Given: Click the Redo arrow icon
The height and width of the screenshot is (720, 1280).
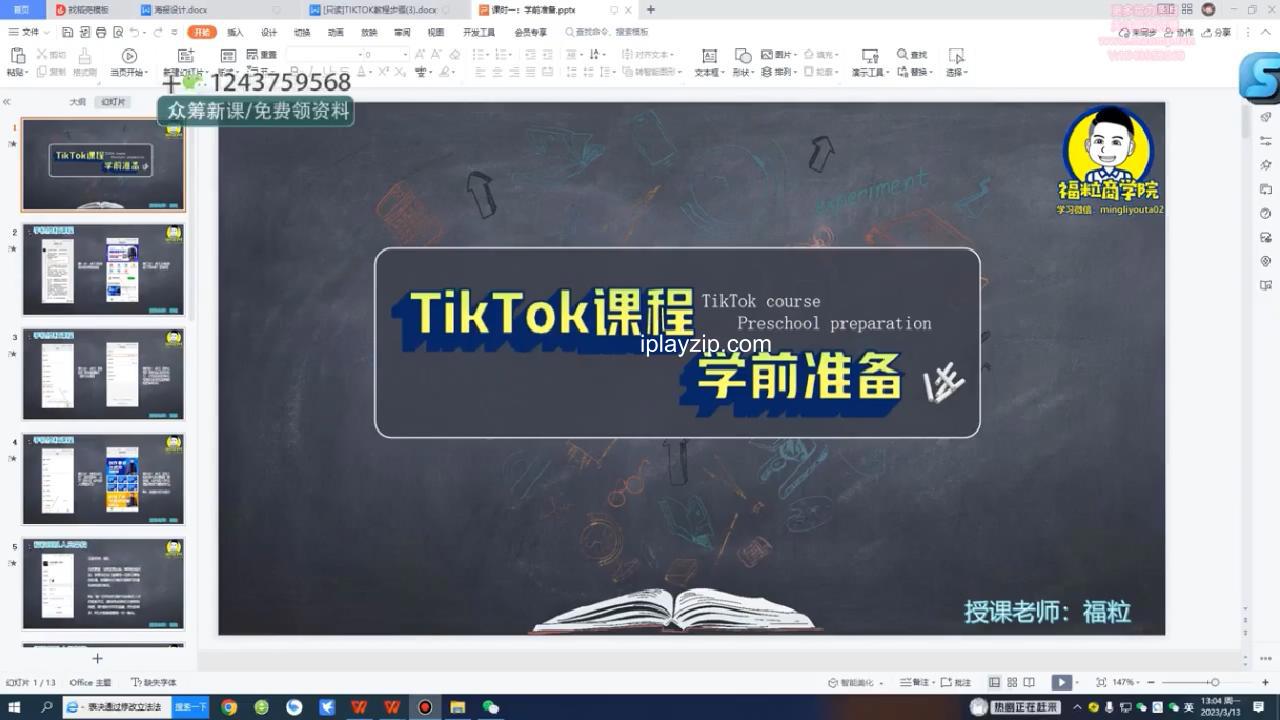Looking at the screenshot, I should (x=160, y=32).
